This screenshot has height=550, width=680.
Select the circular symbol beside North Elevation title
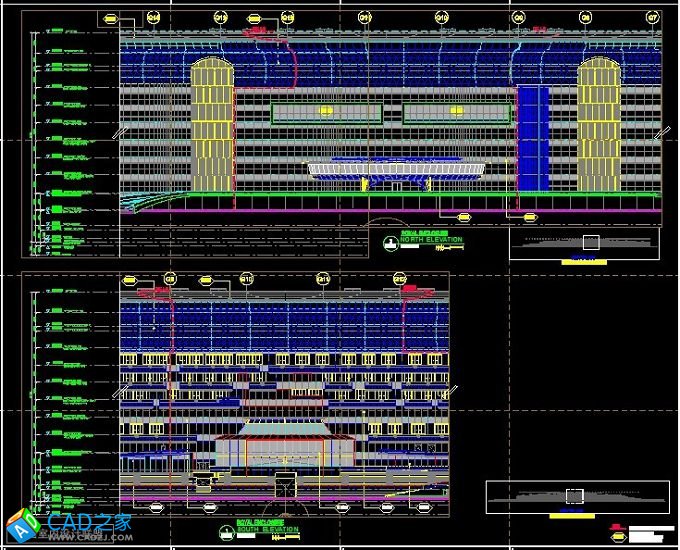pyautogui.click(x=390, y=240)
